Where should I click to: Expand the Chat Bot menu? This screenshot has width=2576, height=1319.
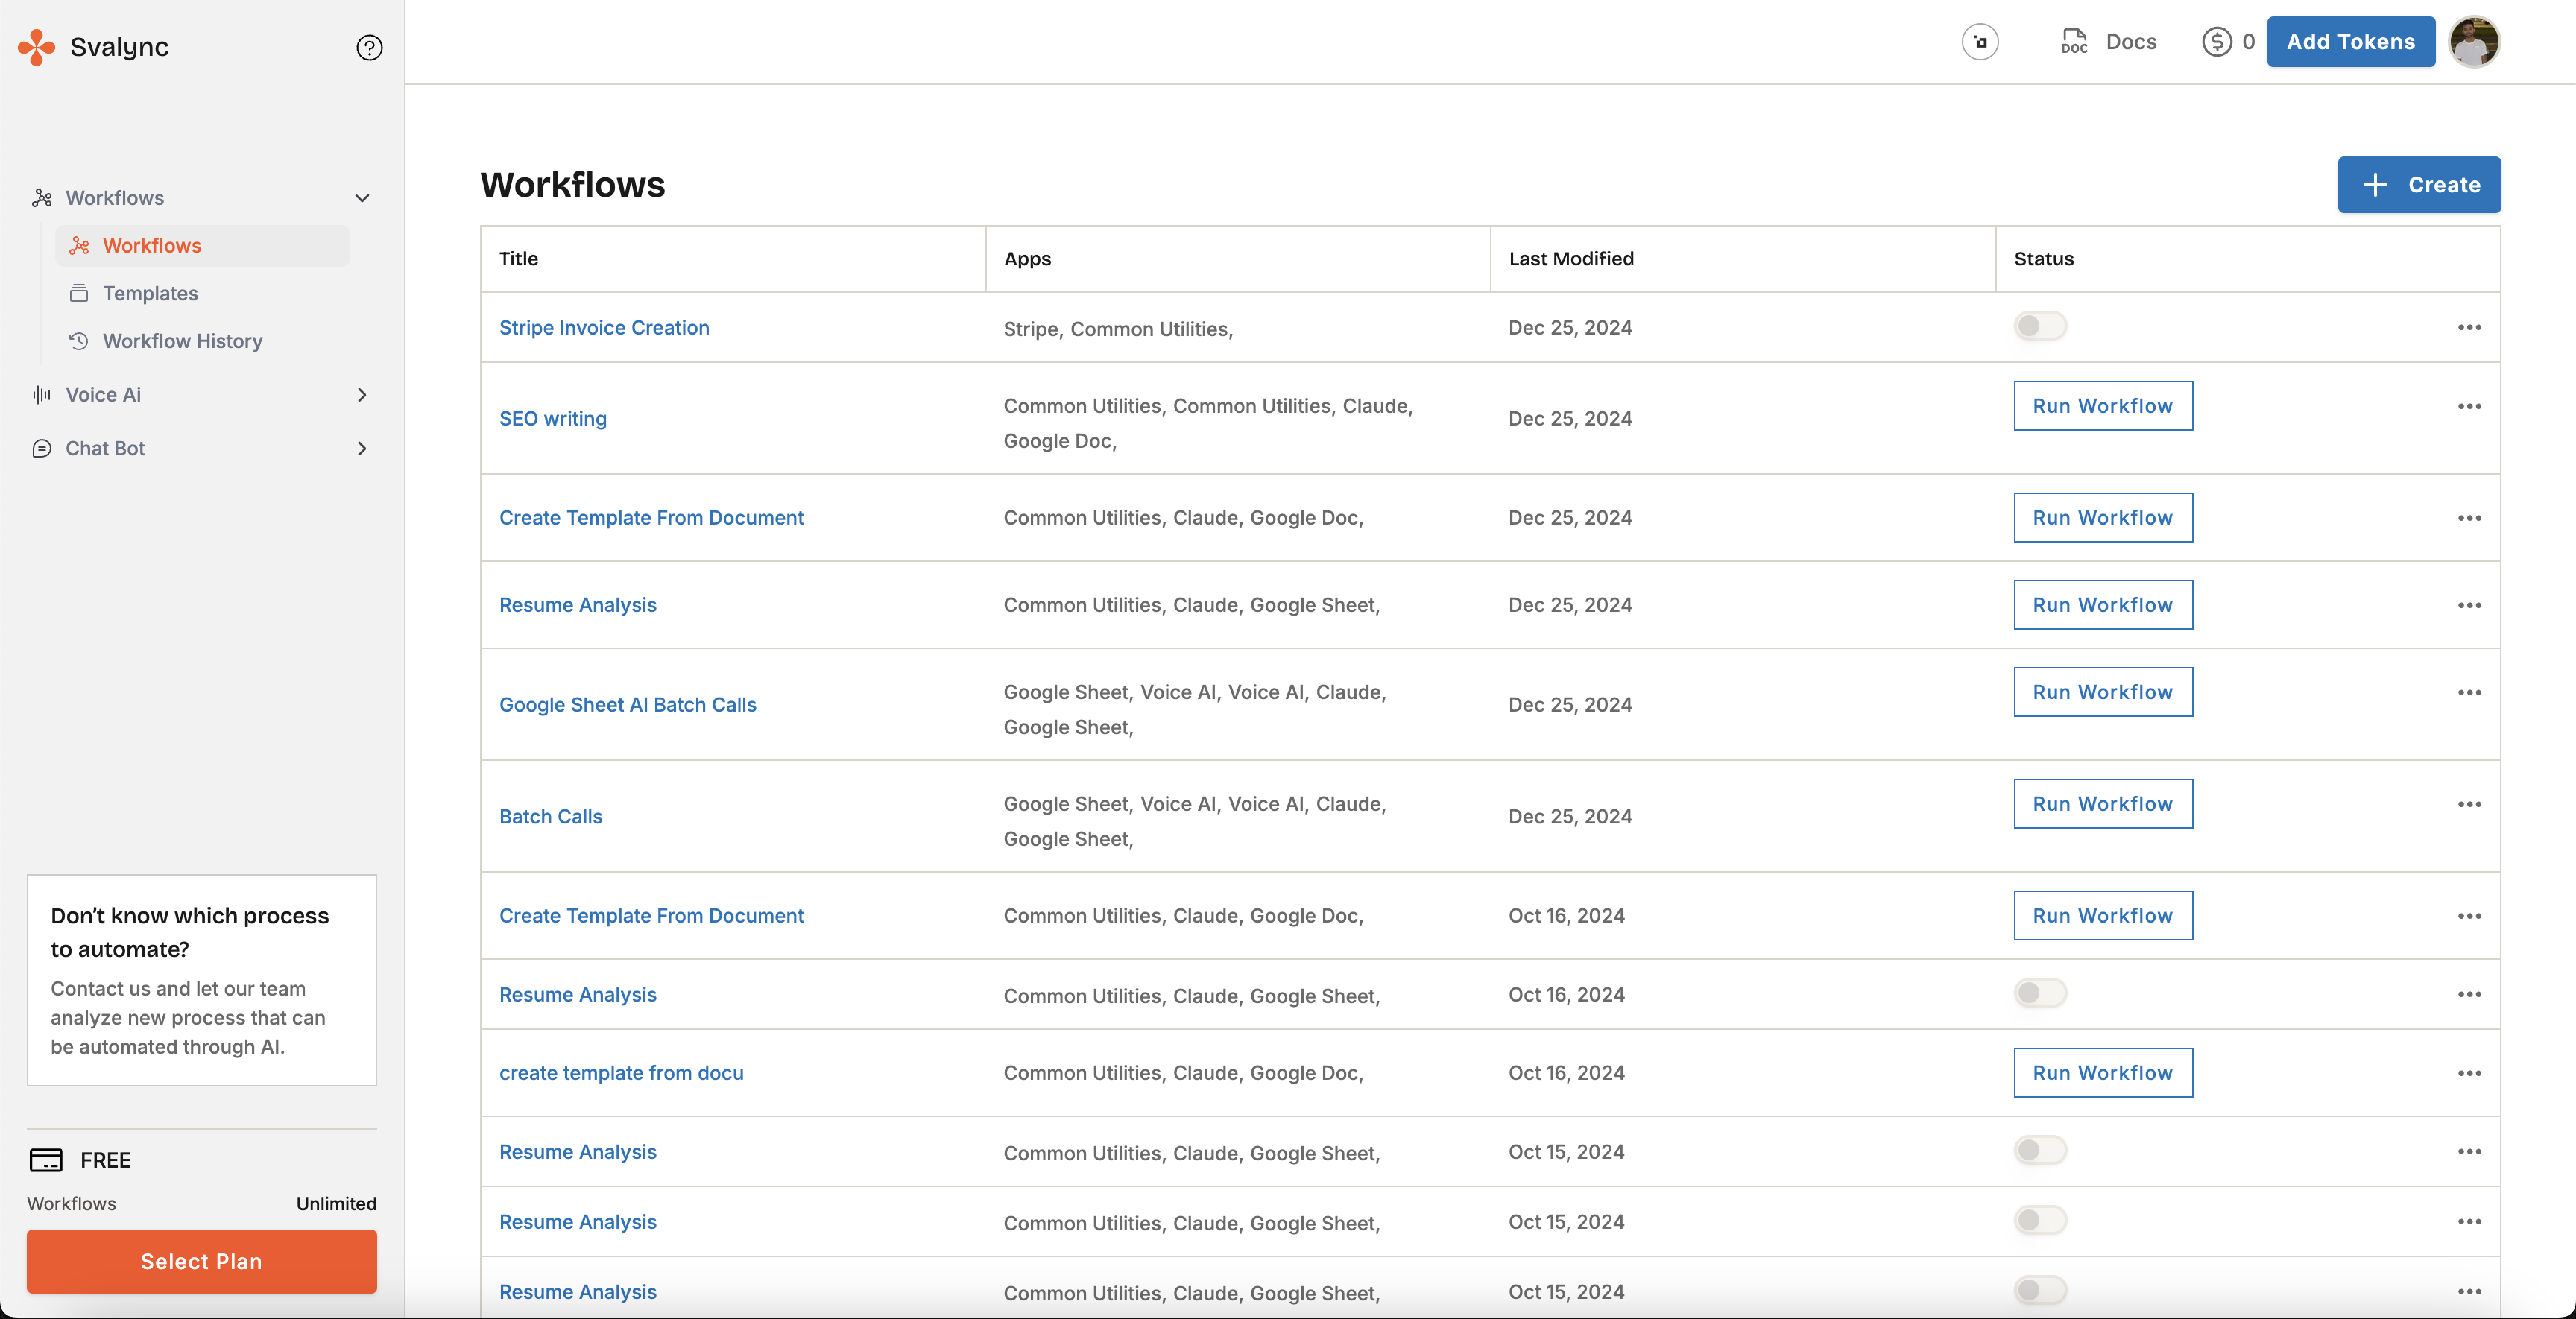click(x=362, y=449)
